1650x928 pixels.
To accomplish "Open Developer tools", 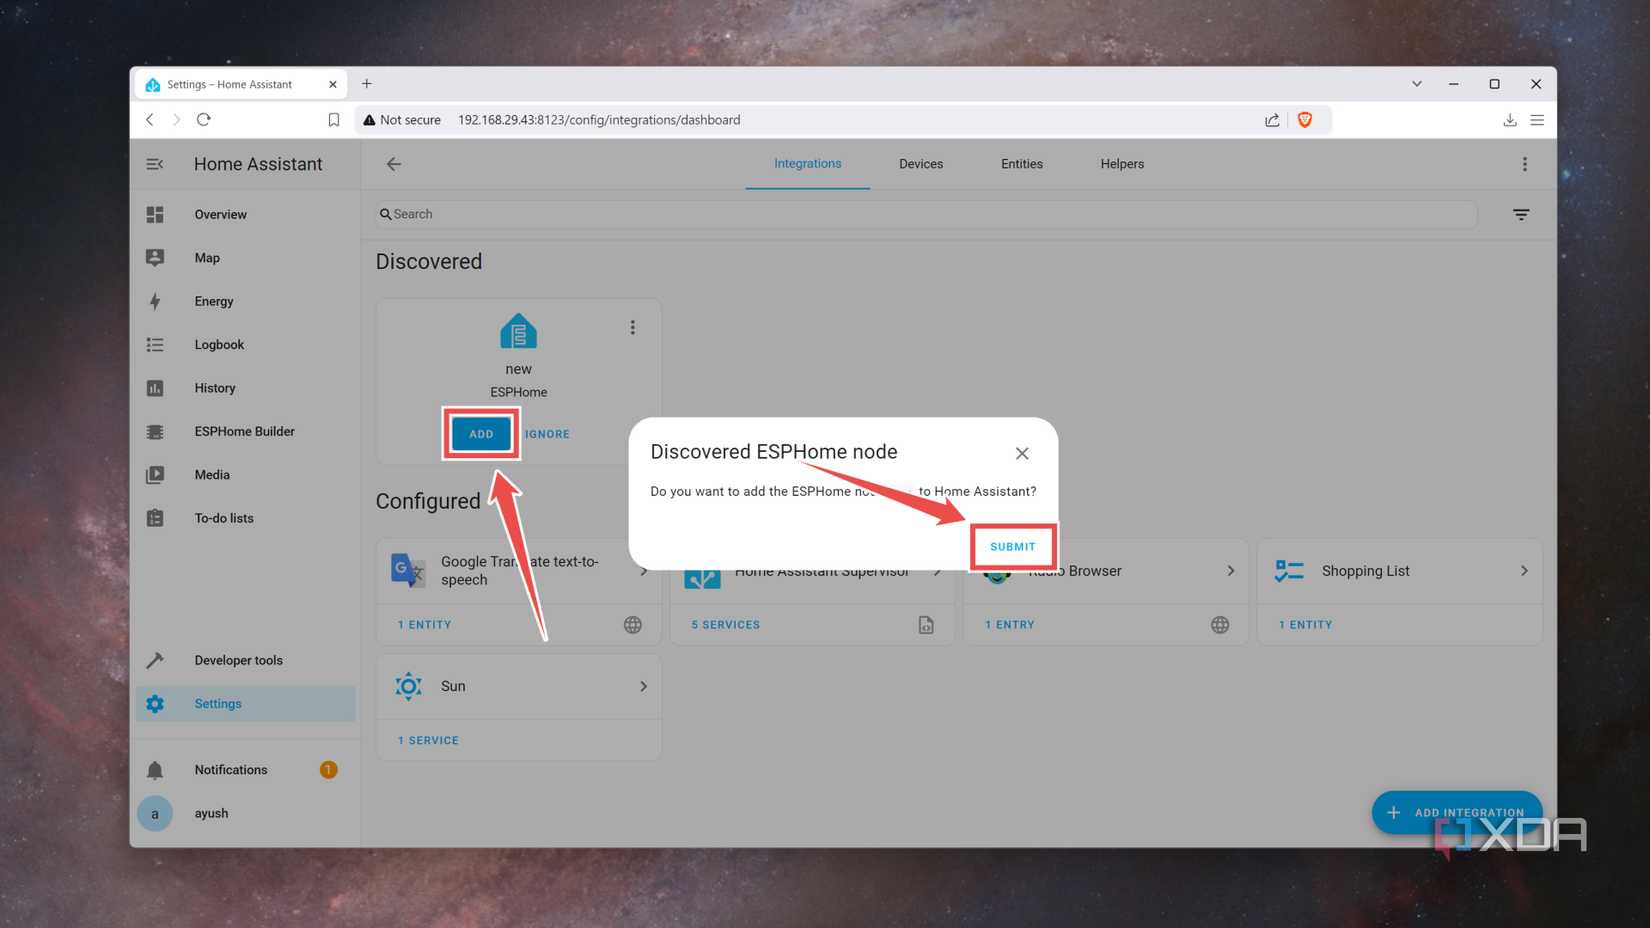I will click(245, 660).
